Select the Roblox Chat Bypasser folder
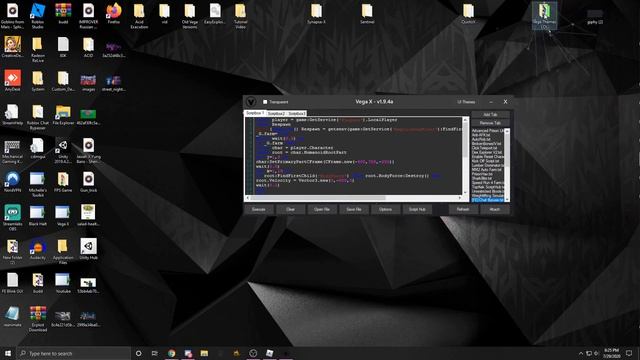Screen dimensions: 640x360 point(38,117)
